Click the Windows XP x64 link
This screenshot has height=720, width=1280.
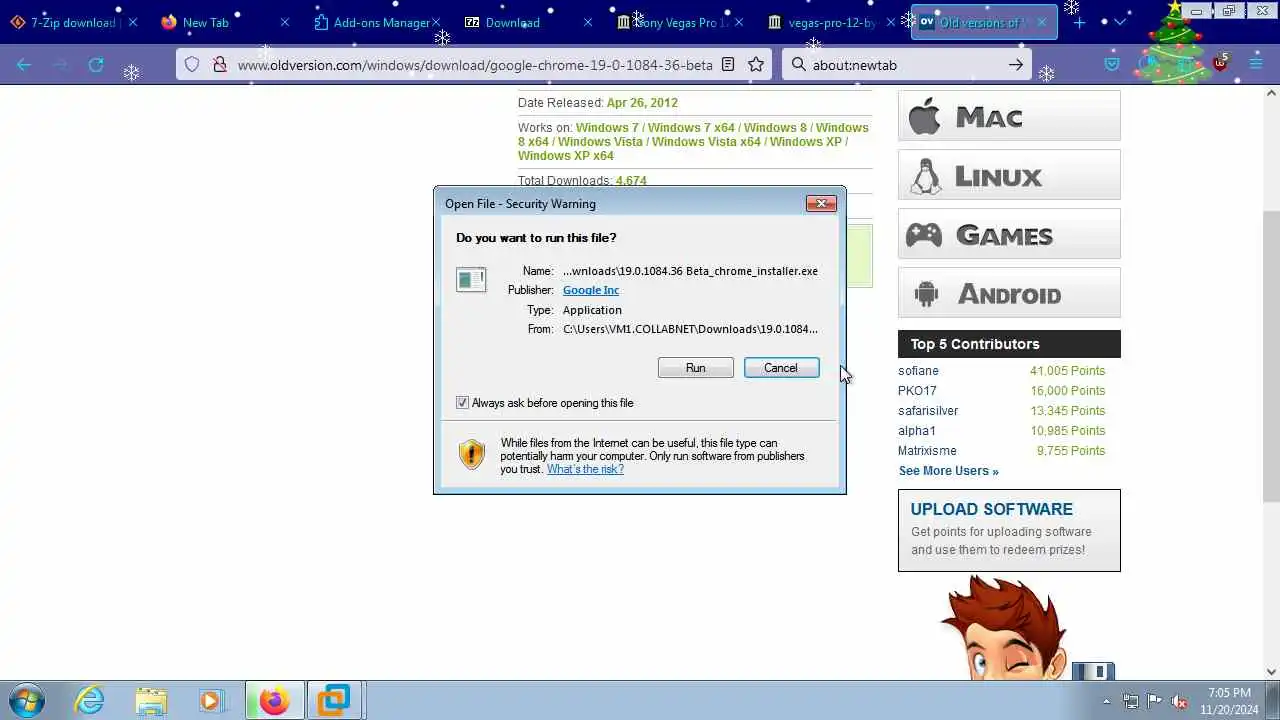point(566,156)
